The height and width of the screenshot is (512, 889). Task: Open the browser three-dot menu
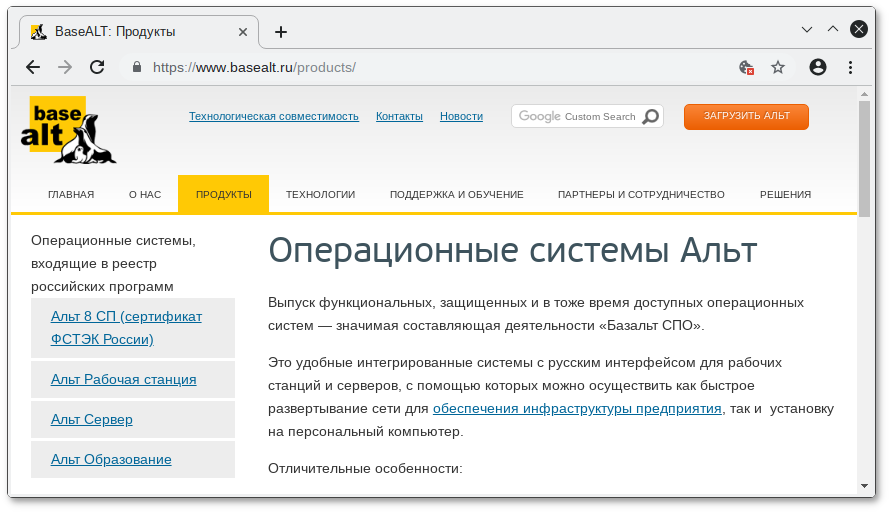coord(850,67)
